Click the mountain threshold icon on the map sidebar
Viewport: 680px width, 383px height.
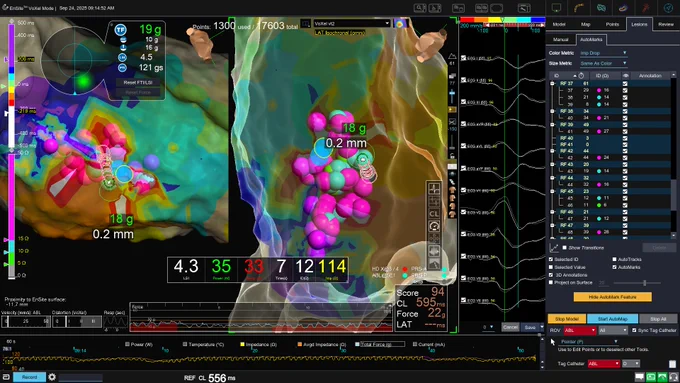tap(452, 56)
